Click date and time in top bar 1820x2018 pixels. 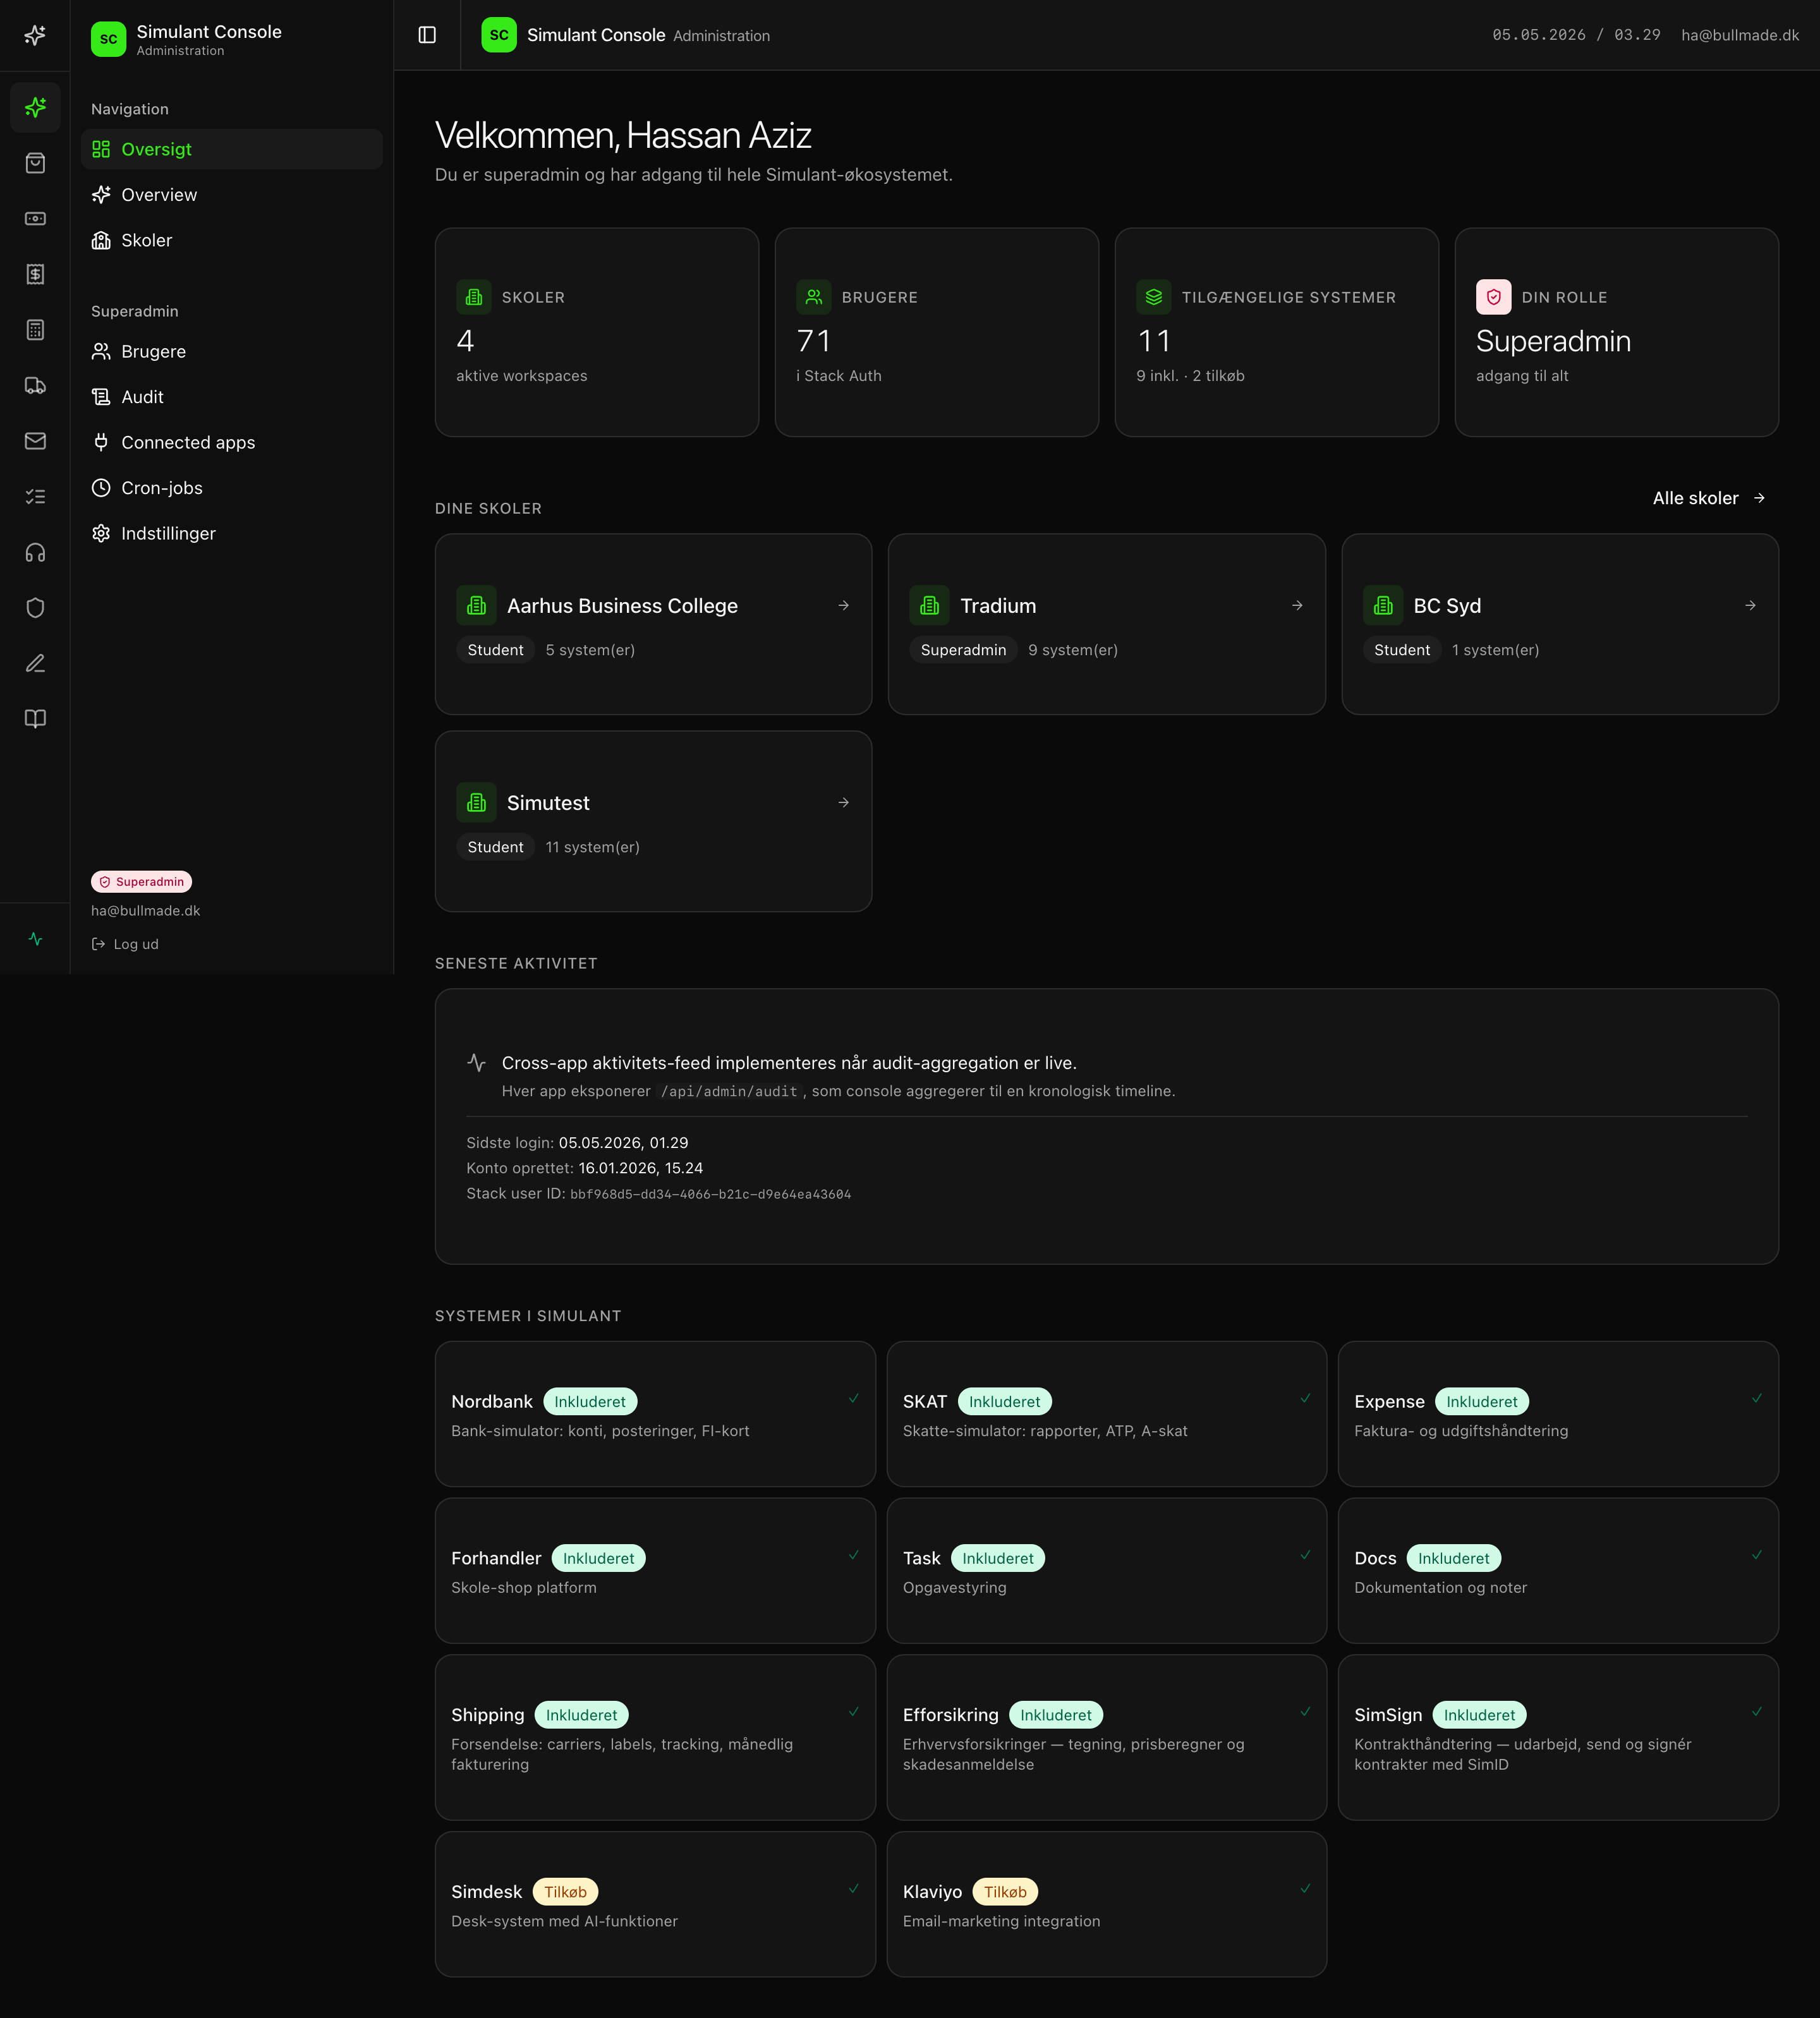(x=1576, y=35)
